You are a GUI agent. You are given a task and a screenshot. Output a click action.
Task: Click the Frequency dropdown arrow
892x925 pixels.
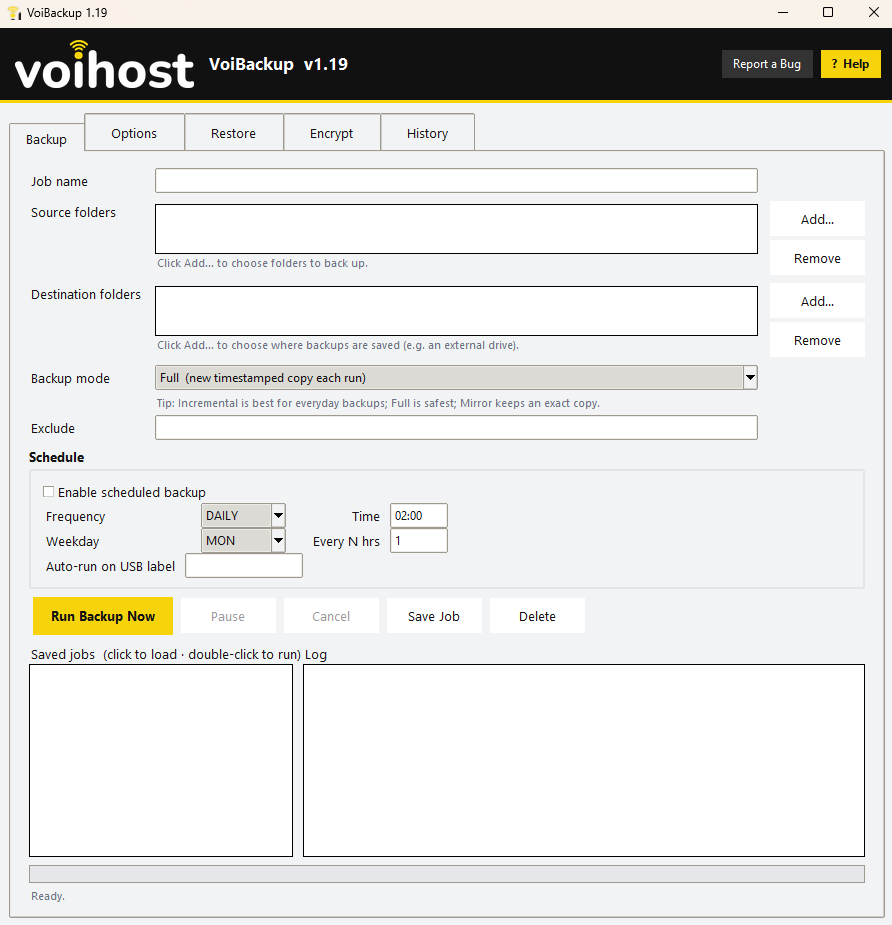pyautogui.click(x=278, y=516)
